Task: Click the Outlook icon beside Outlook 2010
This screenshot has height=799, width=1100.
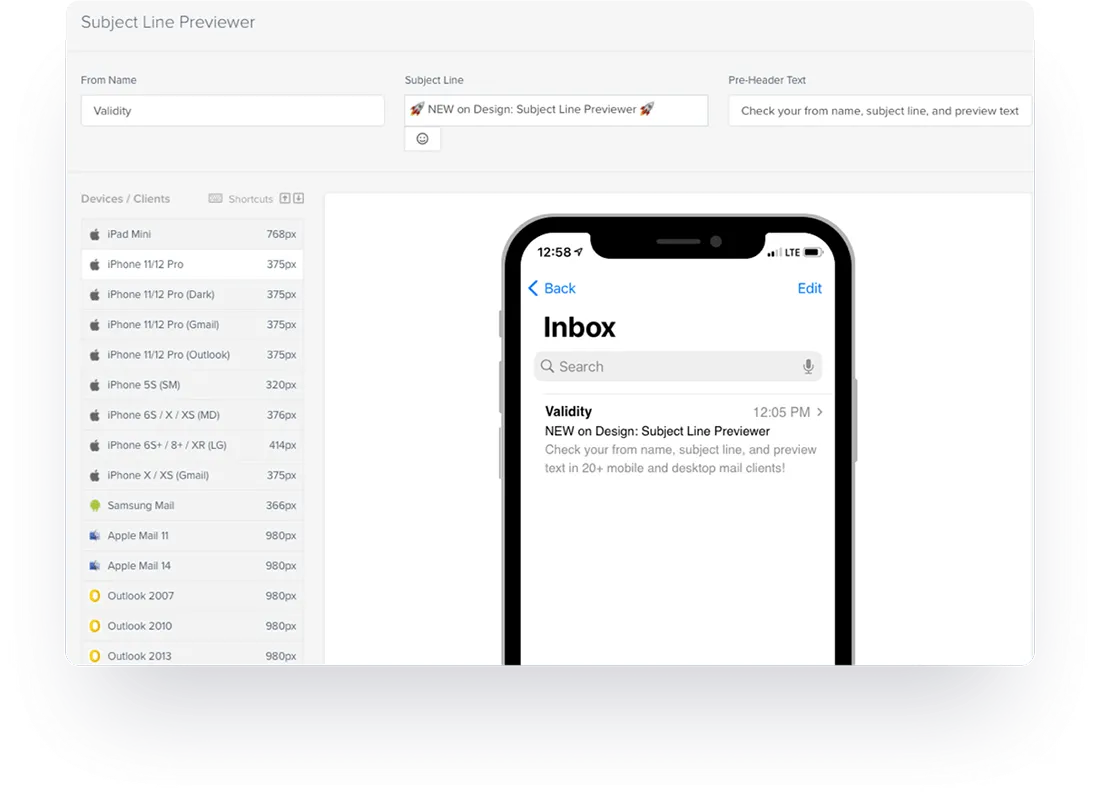Action: [x=95, y=626]
